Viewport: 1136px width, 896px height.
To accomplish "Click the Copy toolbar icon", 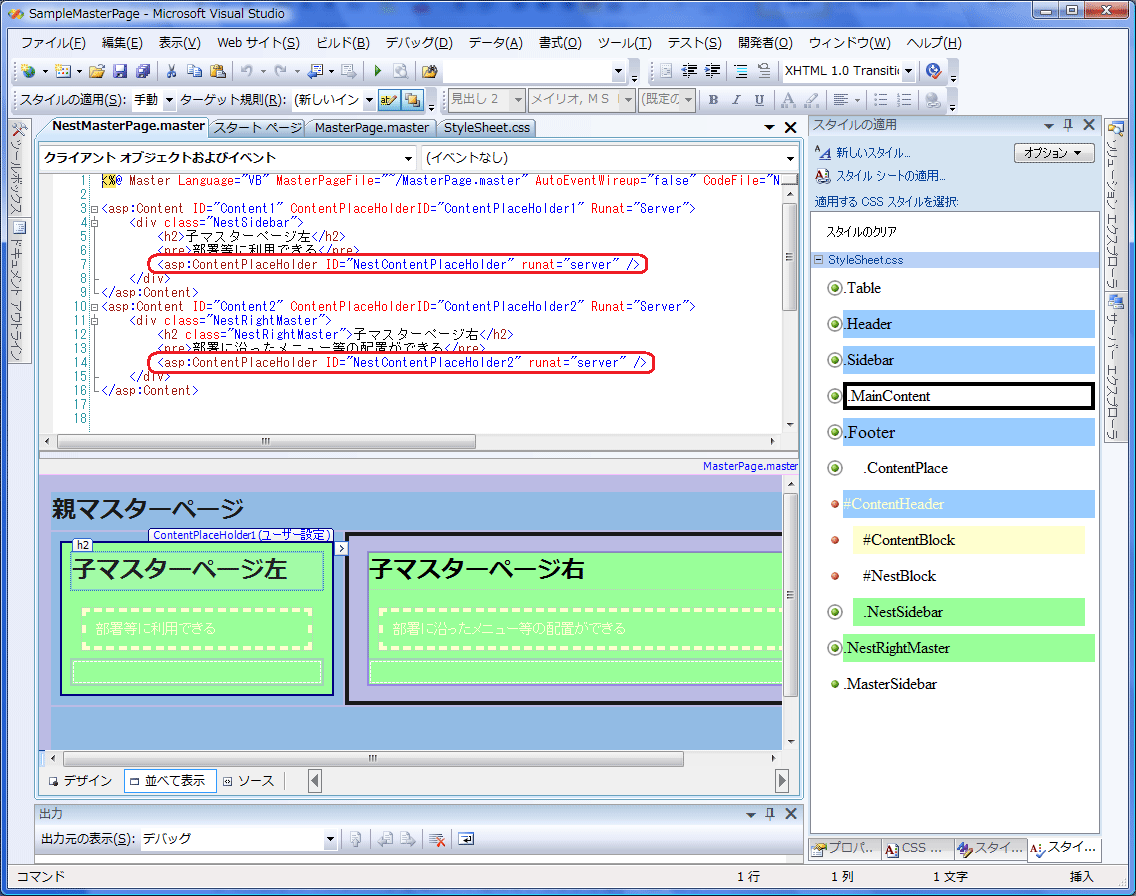I will pyautogui.click(x=194, y=71).
